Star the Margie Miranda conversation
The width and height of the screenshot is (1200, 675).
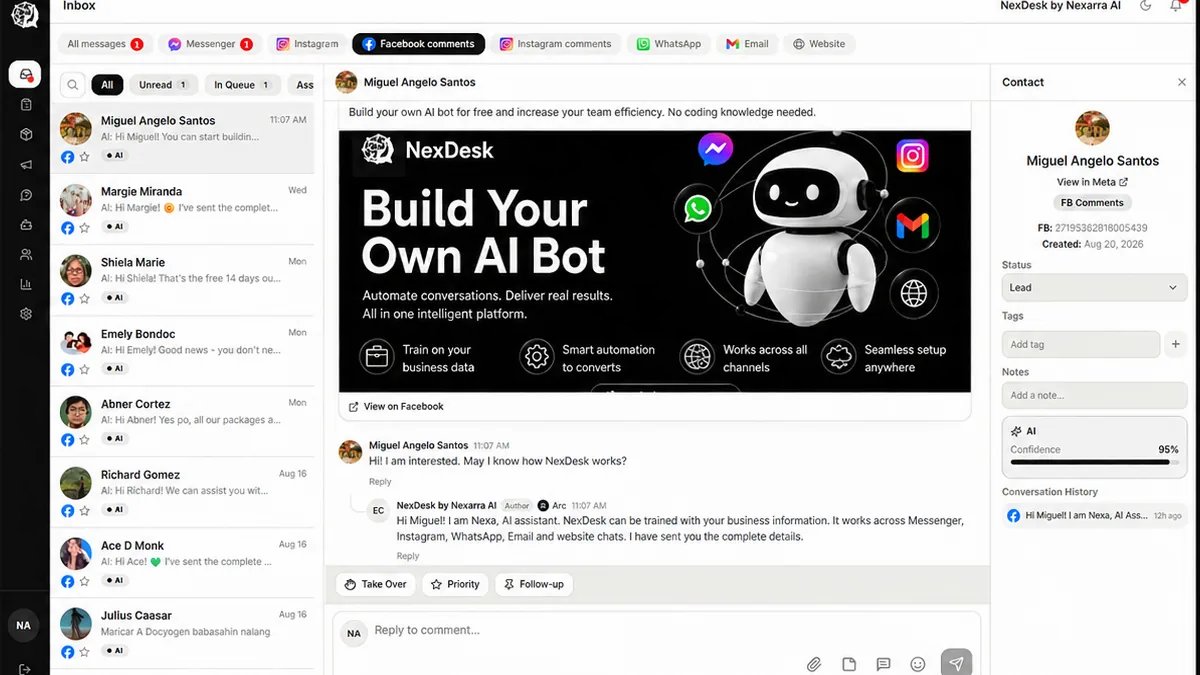tap(84, 228)
